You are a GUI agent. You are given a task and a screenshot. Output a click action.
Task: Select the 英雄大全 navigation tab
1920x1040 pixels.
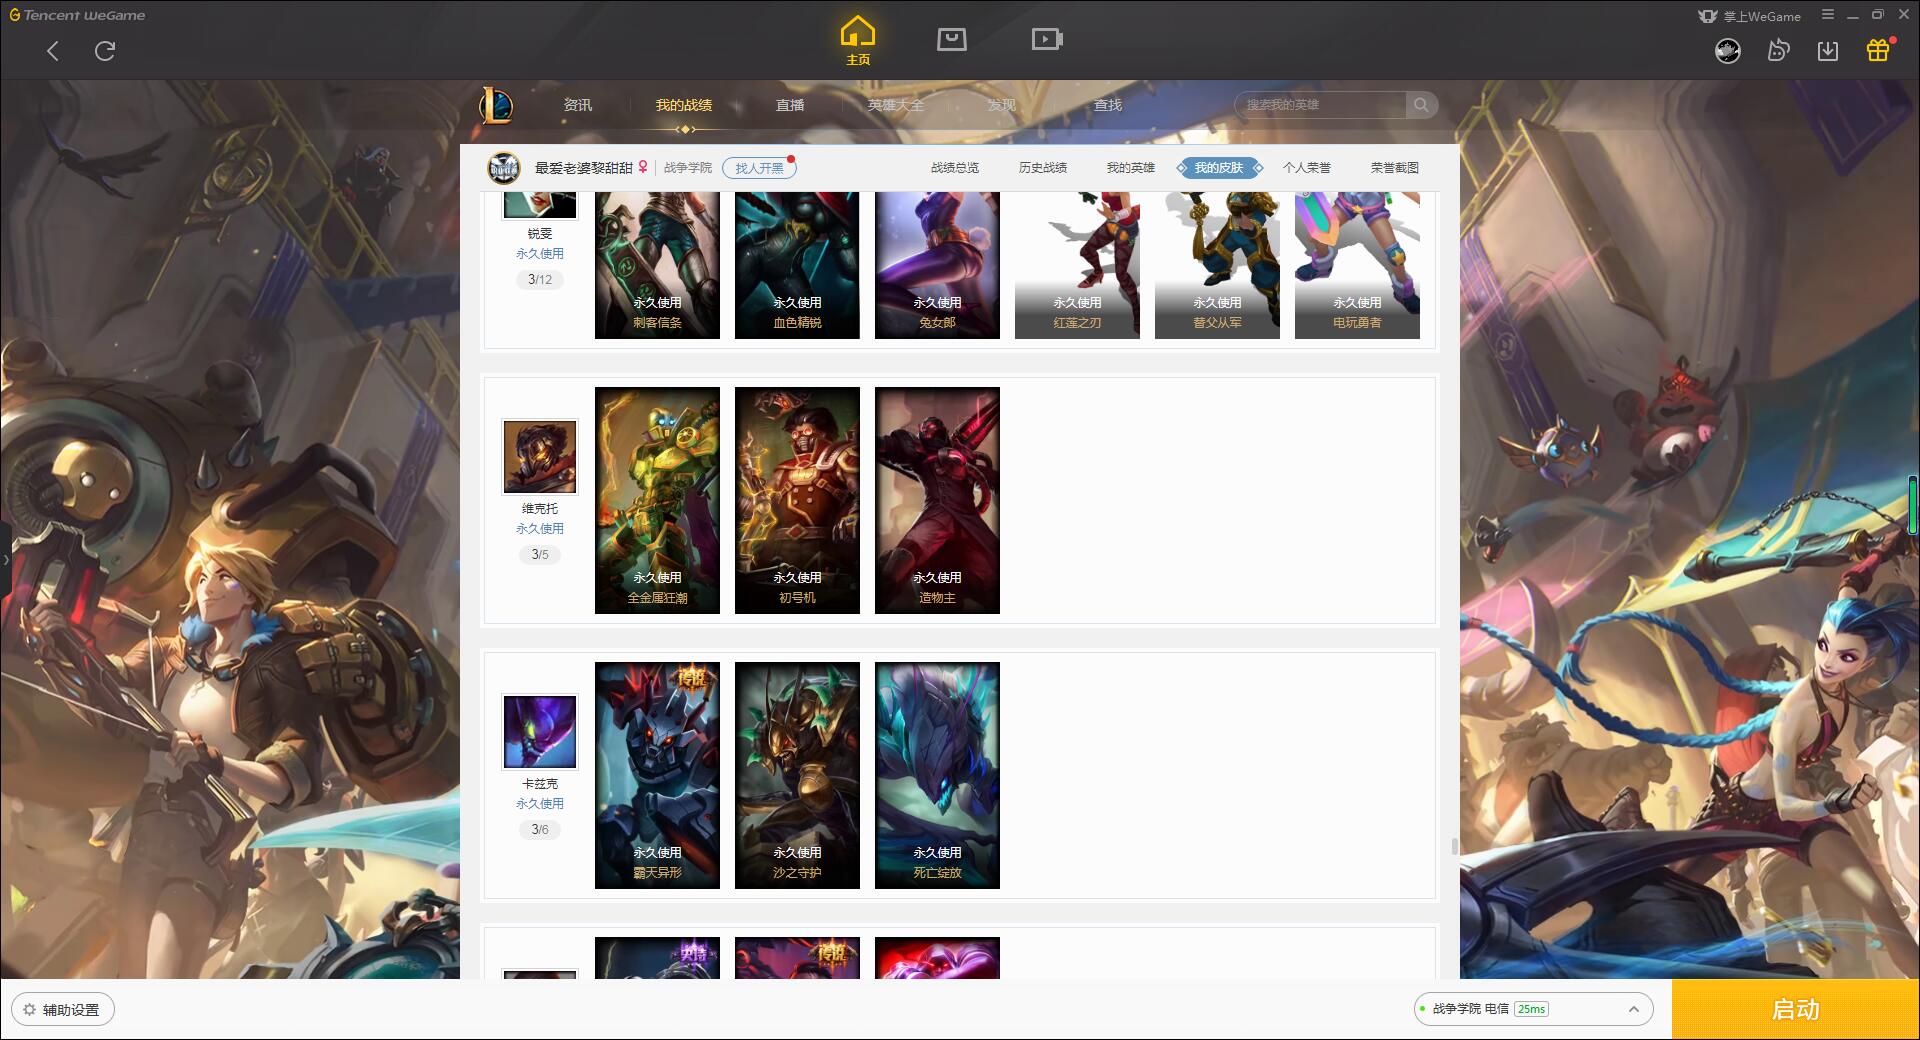click(x=896, y=105)
